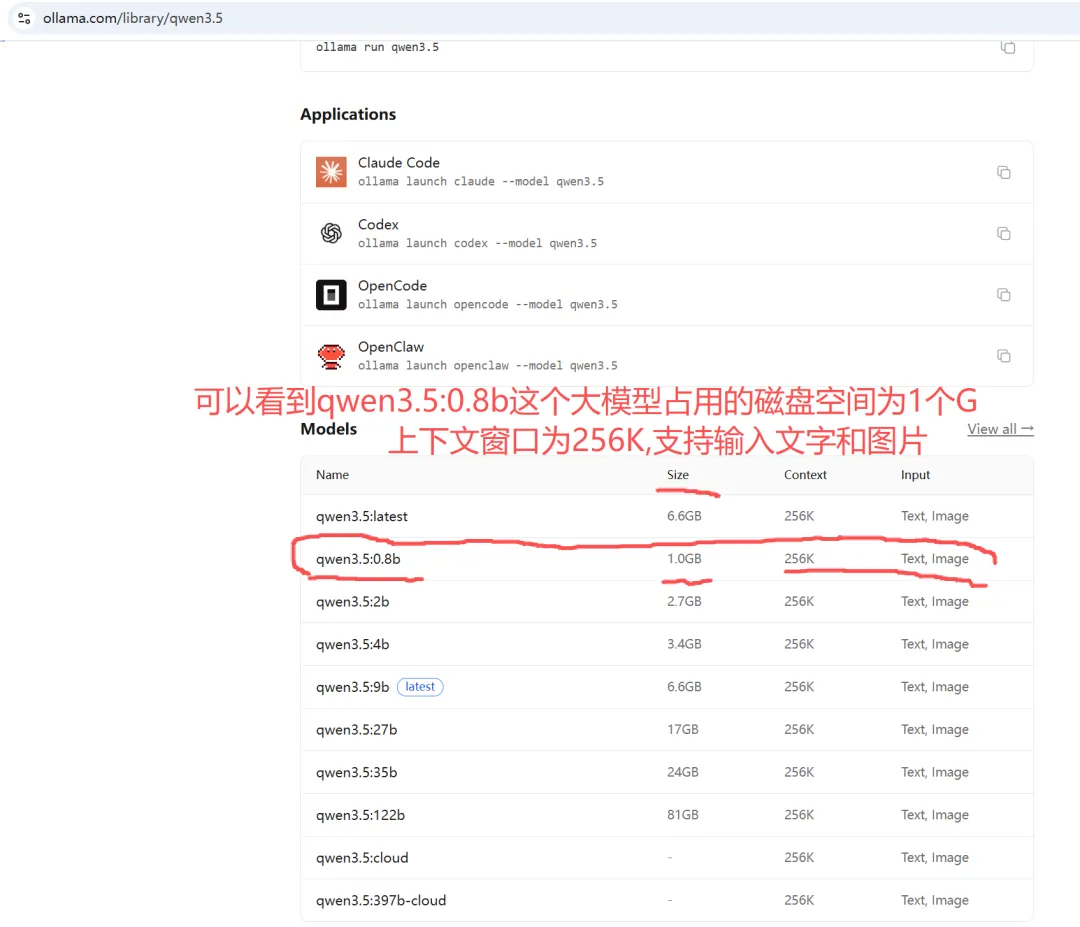Open the qwen3.5:0.8b model
The width and height of the screenshot is (1080, 927).
358,559
